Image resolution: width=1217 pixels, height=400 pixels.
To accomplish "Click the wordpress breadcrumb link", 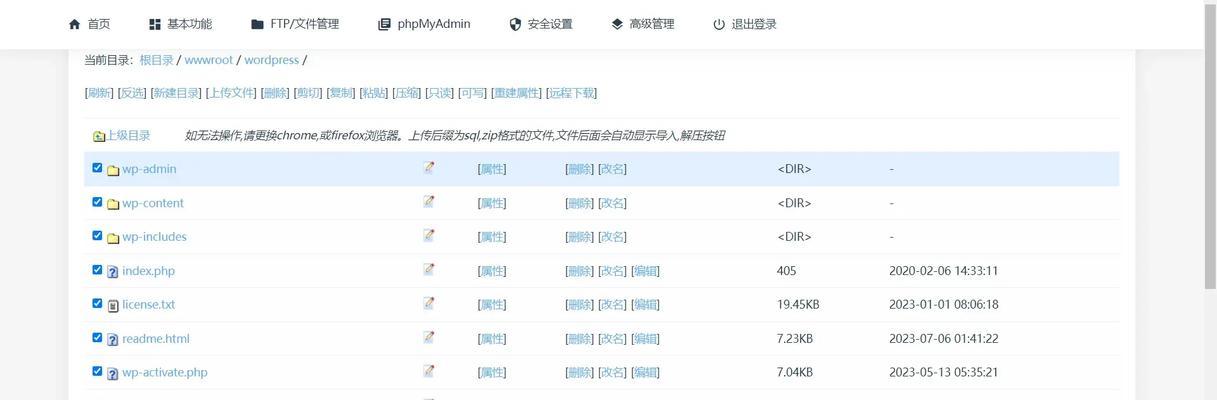I will click(271, 60).
